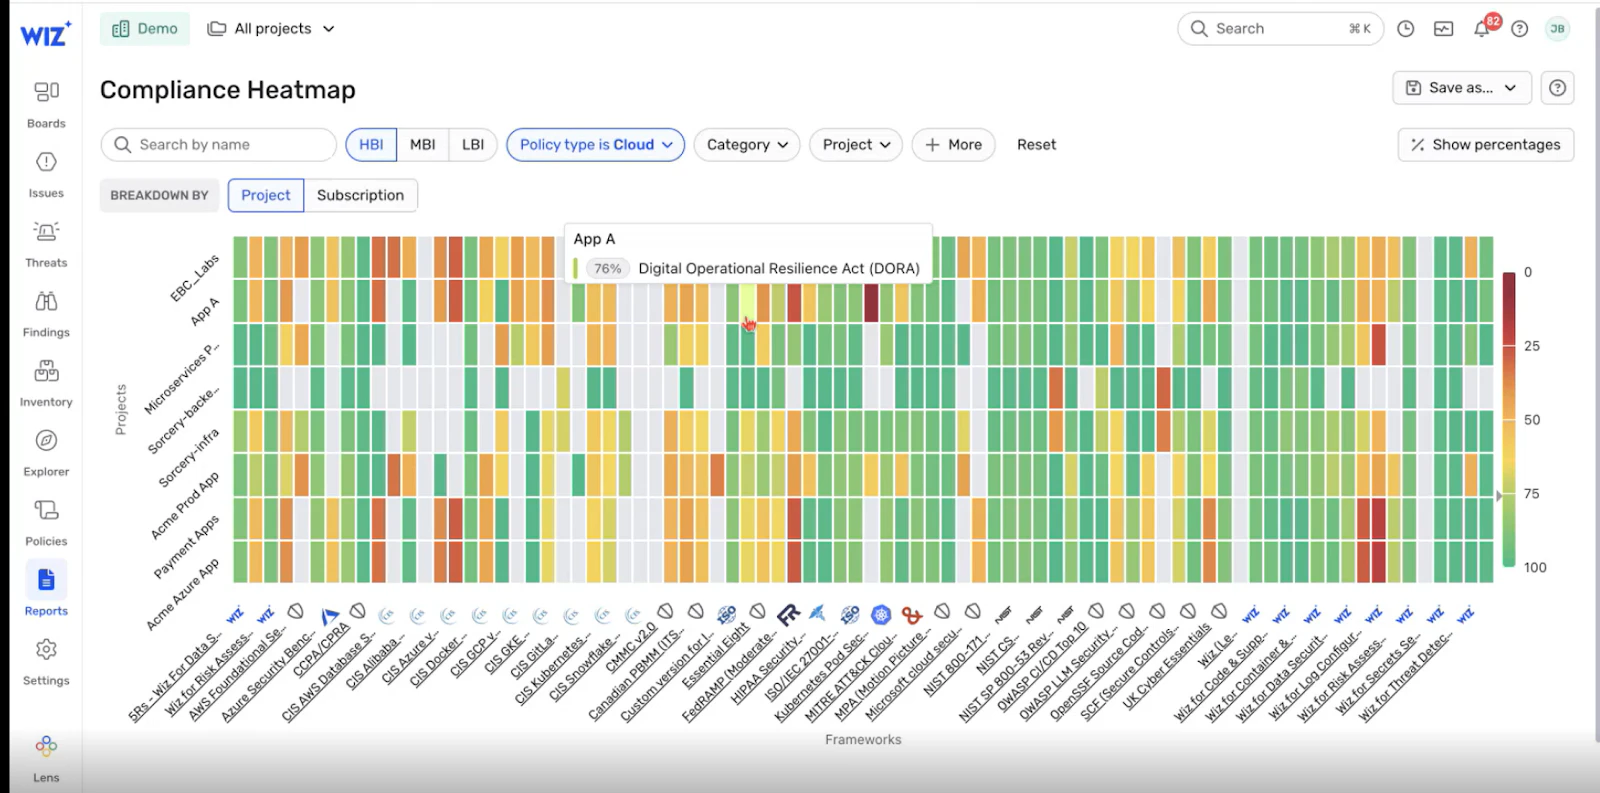The height and width of the screenshot is (793, 1600).
Task: Open the Essential Eight framework link
Action: click(x=716, y=657)
